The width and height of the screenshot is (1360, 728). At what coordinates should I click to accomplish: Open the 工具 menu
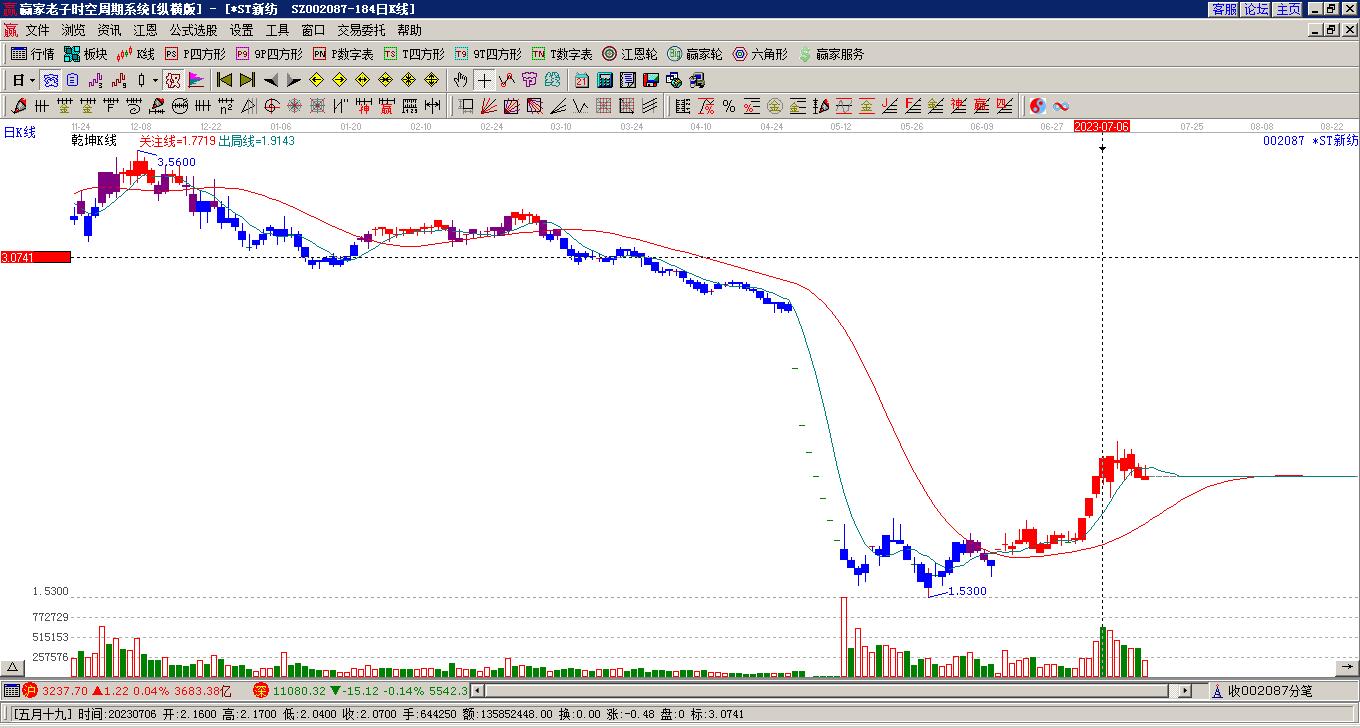(277, 31)
